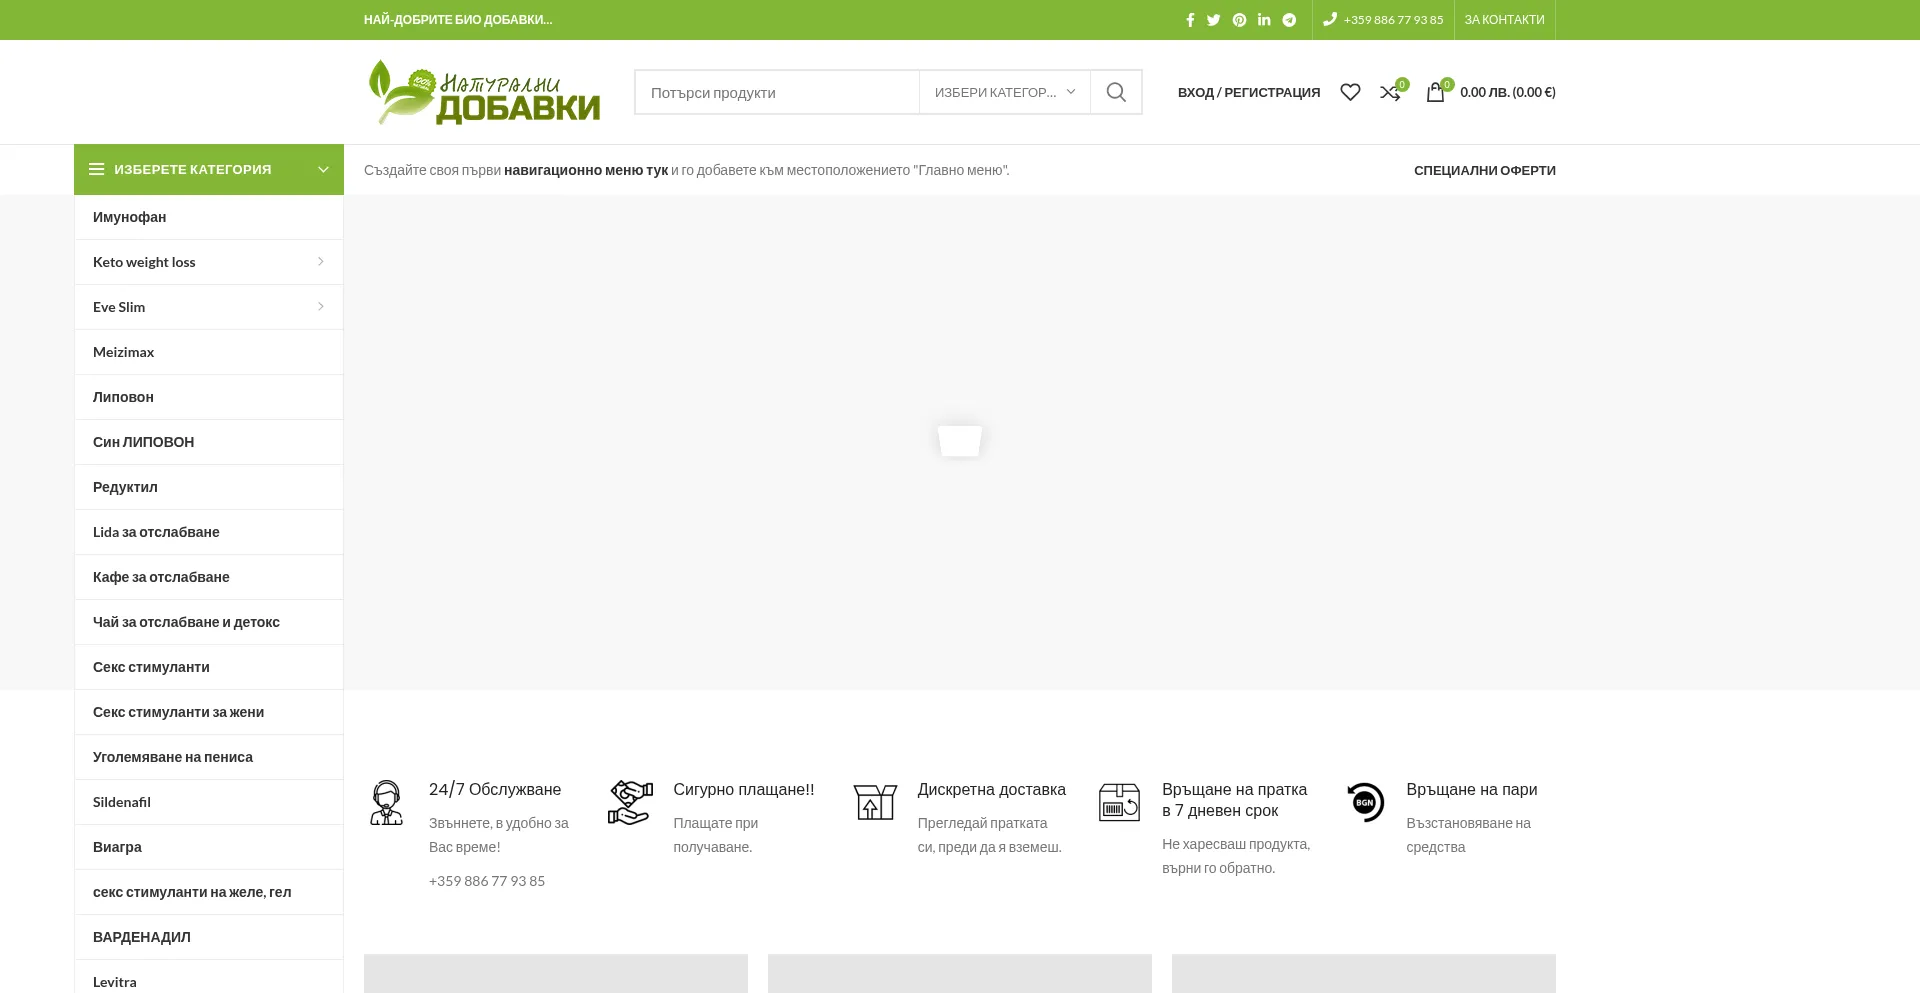
Task: Click the 'Вход / Регистрация' link
Action: 1248,92
